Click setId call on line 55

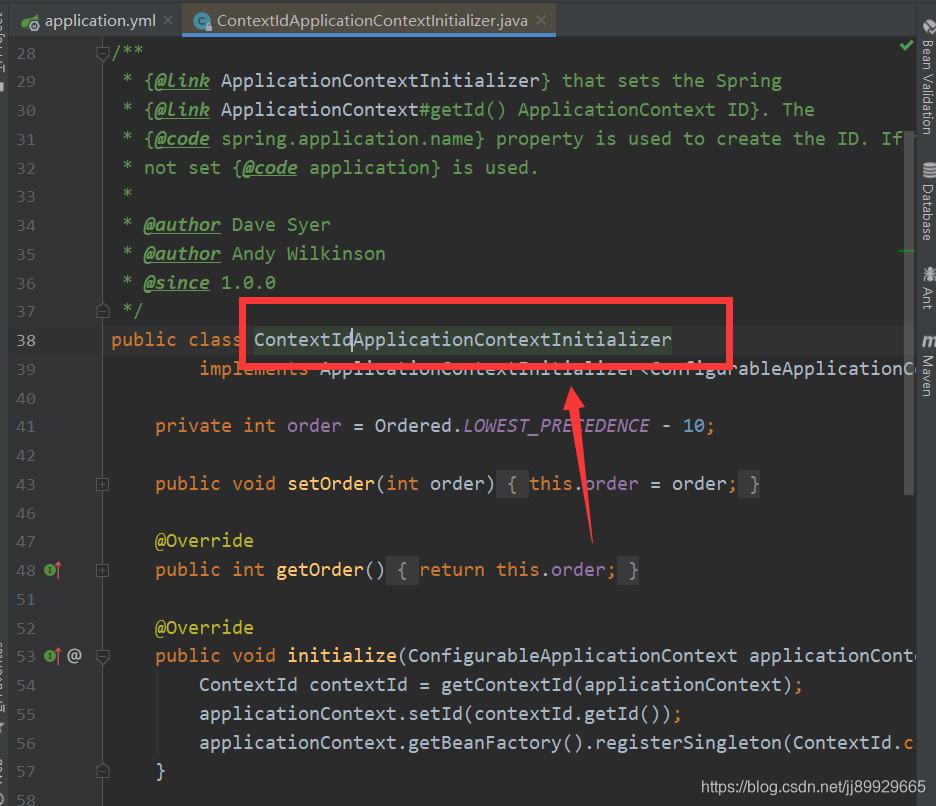435,714
